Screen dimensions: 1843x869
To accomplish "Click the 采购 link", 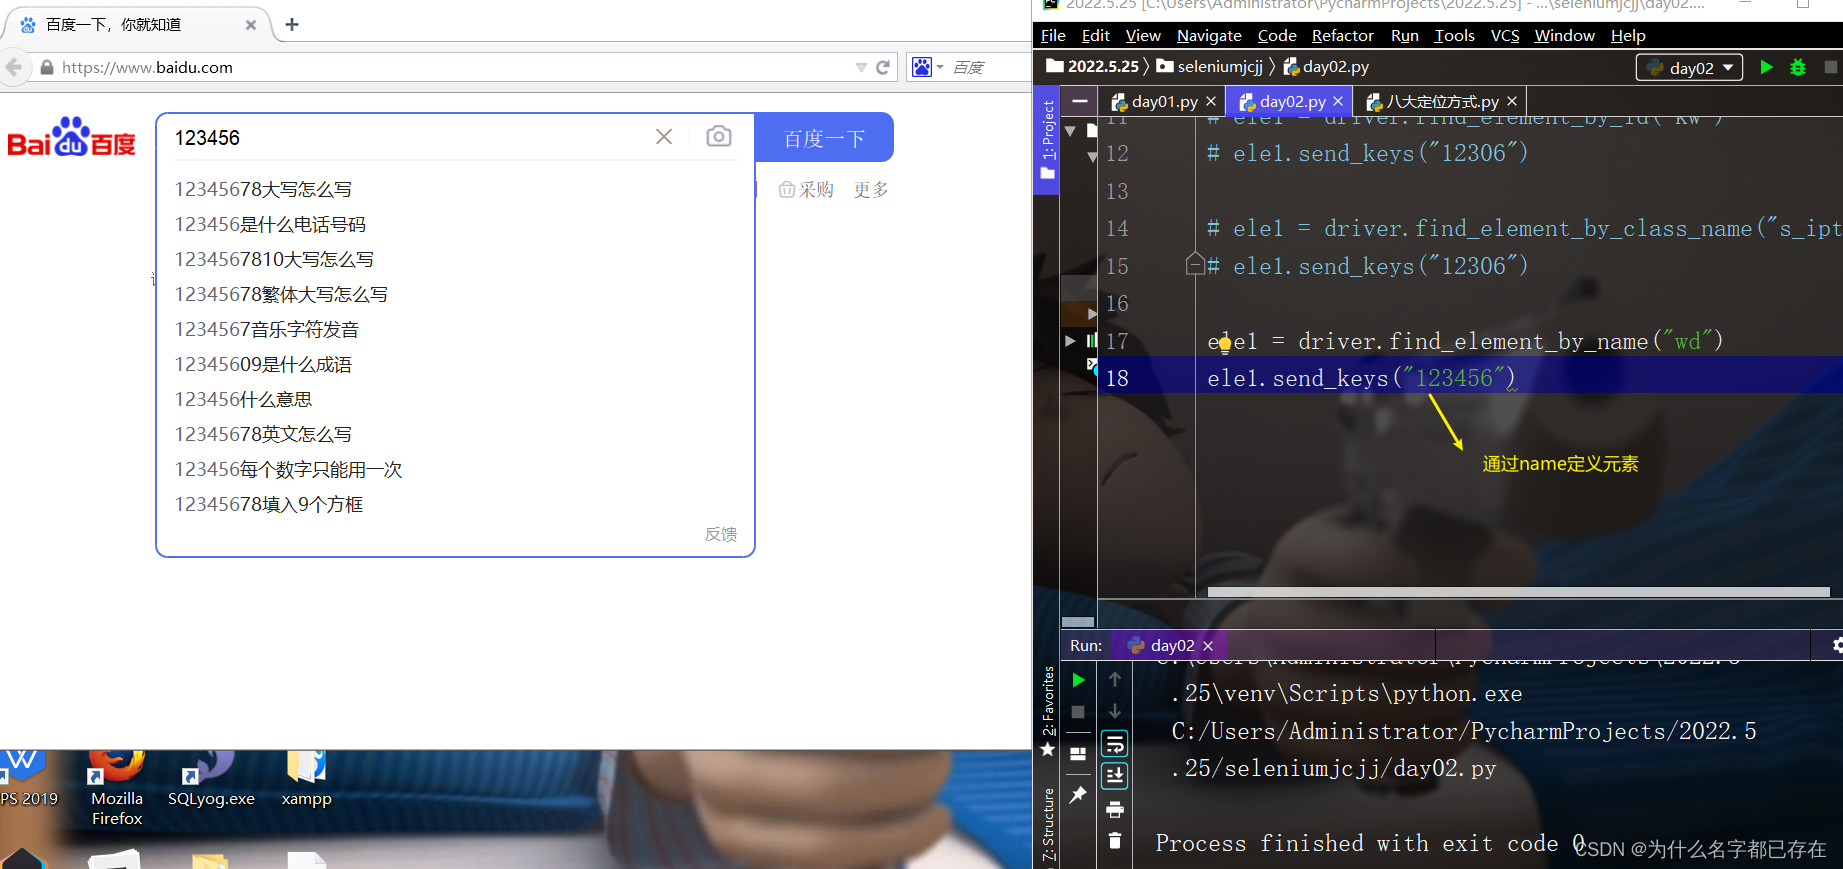I will point(806,189).
